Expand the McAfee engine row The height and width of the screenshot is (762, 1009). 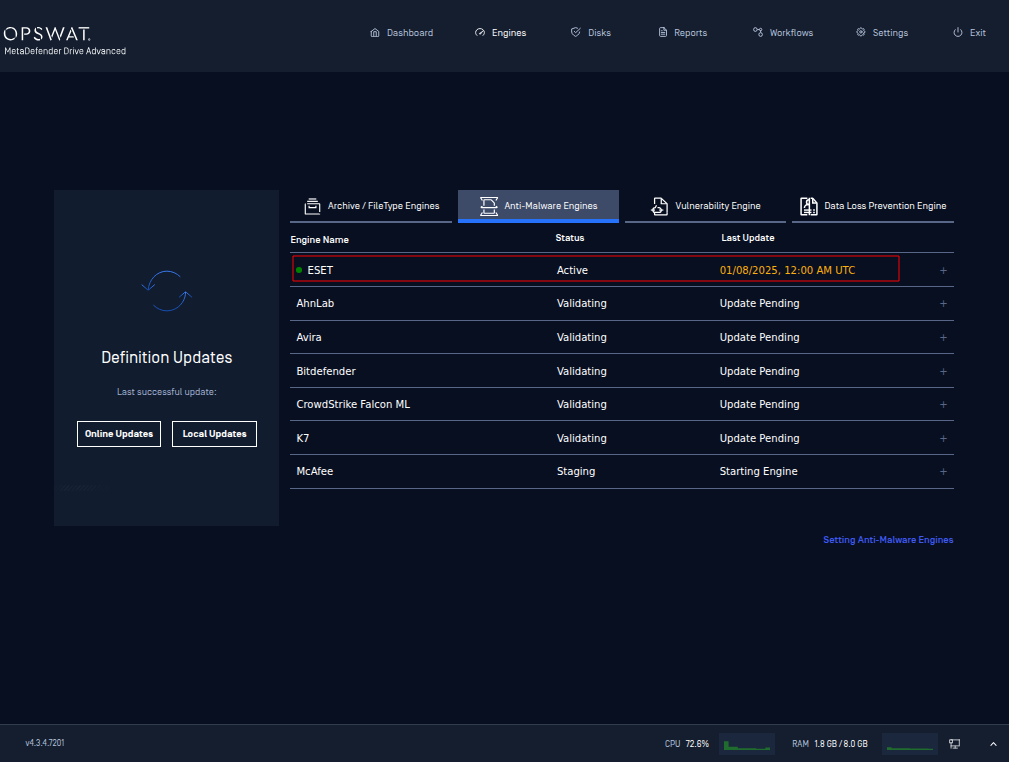[943, 471]
